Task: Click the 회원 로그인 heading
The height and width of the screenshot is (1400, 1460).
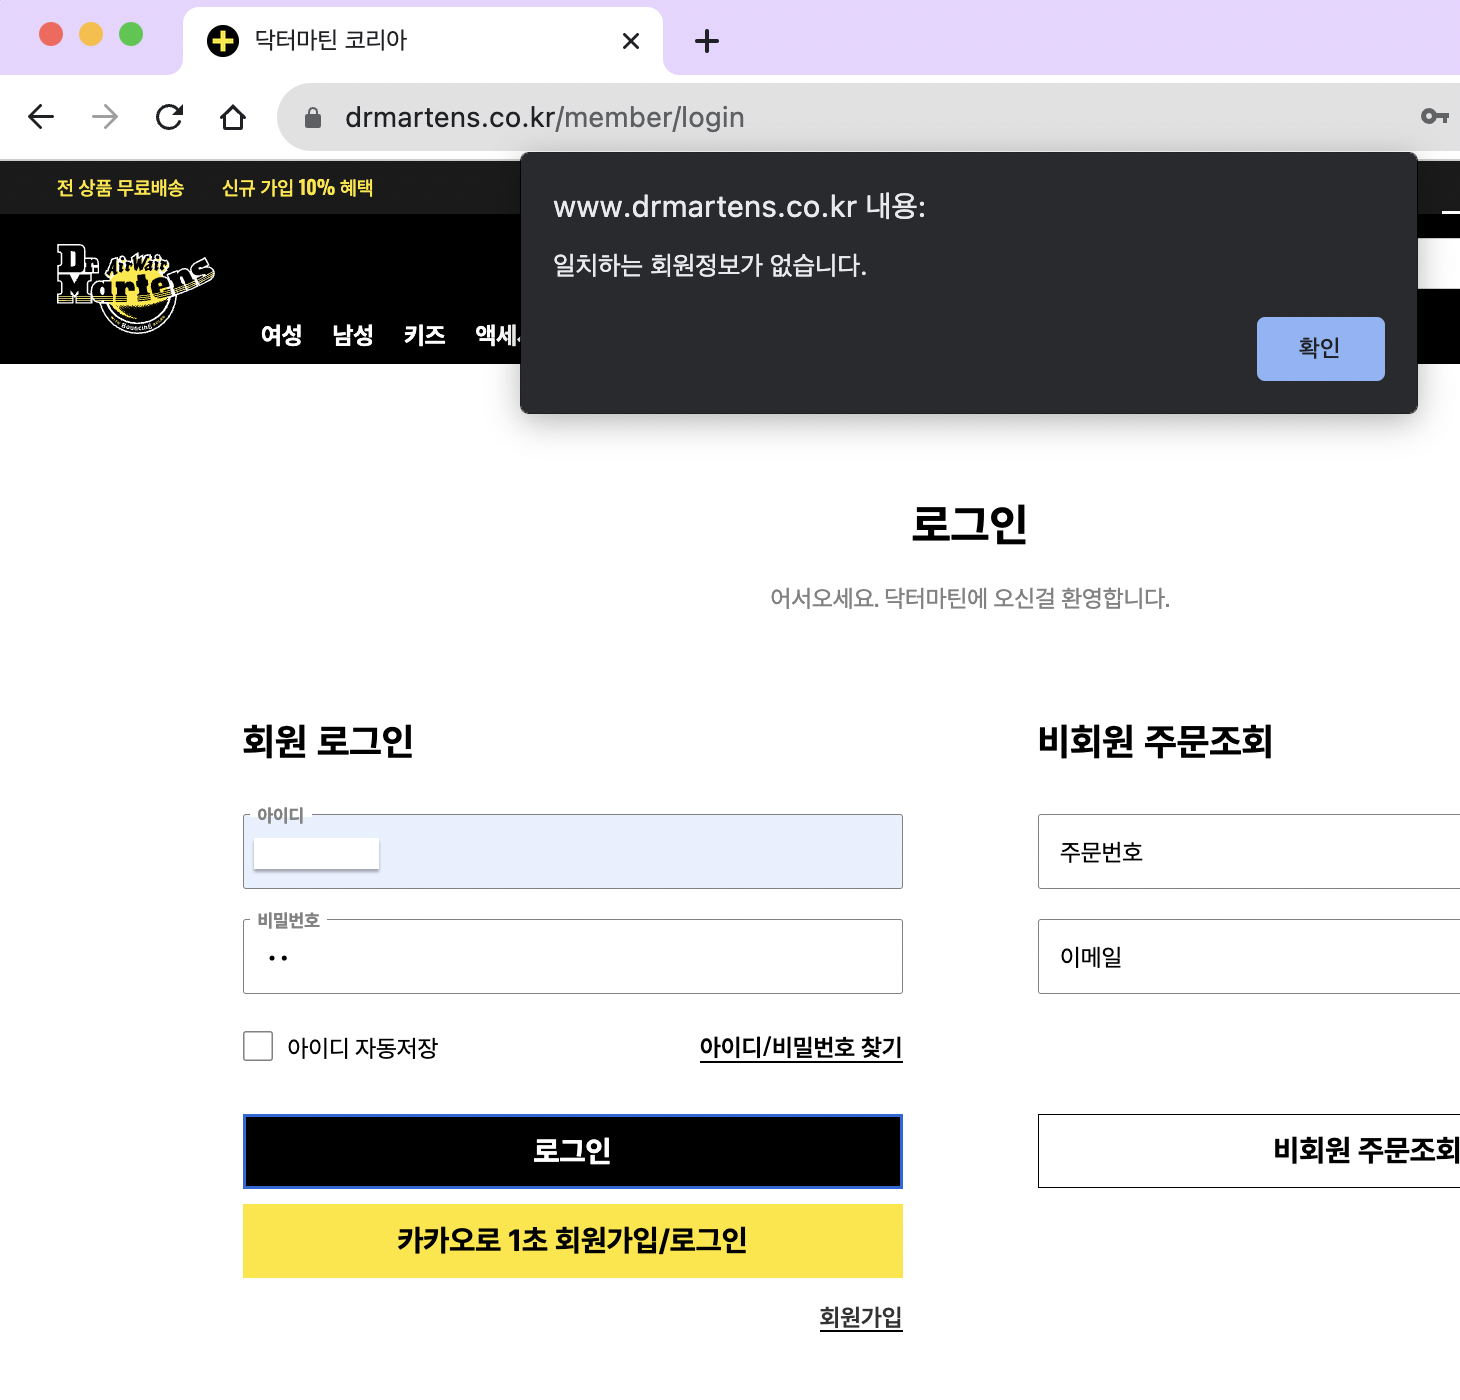Action: pos(328,741)
